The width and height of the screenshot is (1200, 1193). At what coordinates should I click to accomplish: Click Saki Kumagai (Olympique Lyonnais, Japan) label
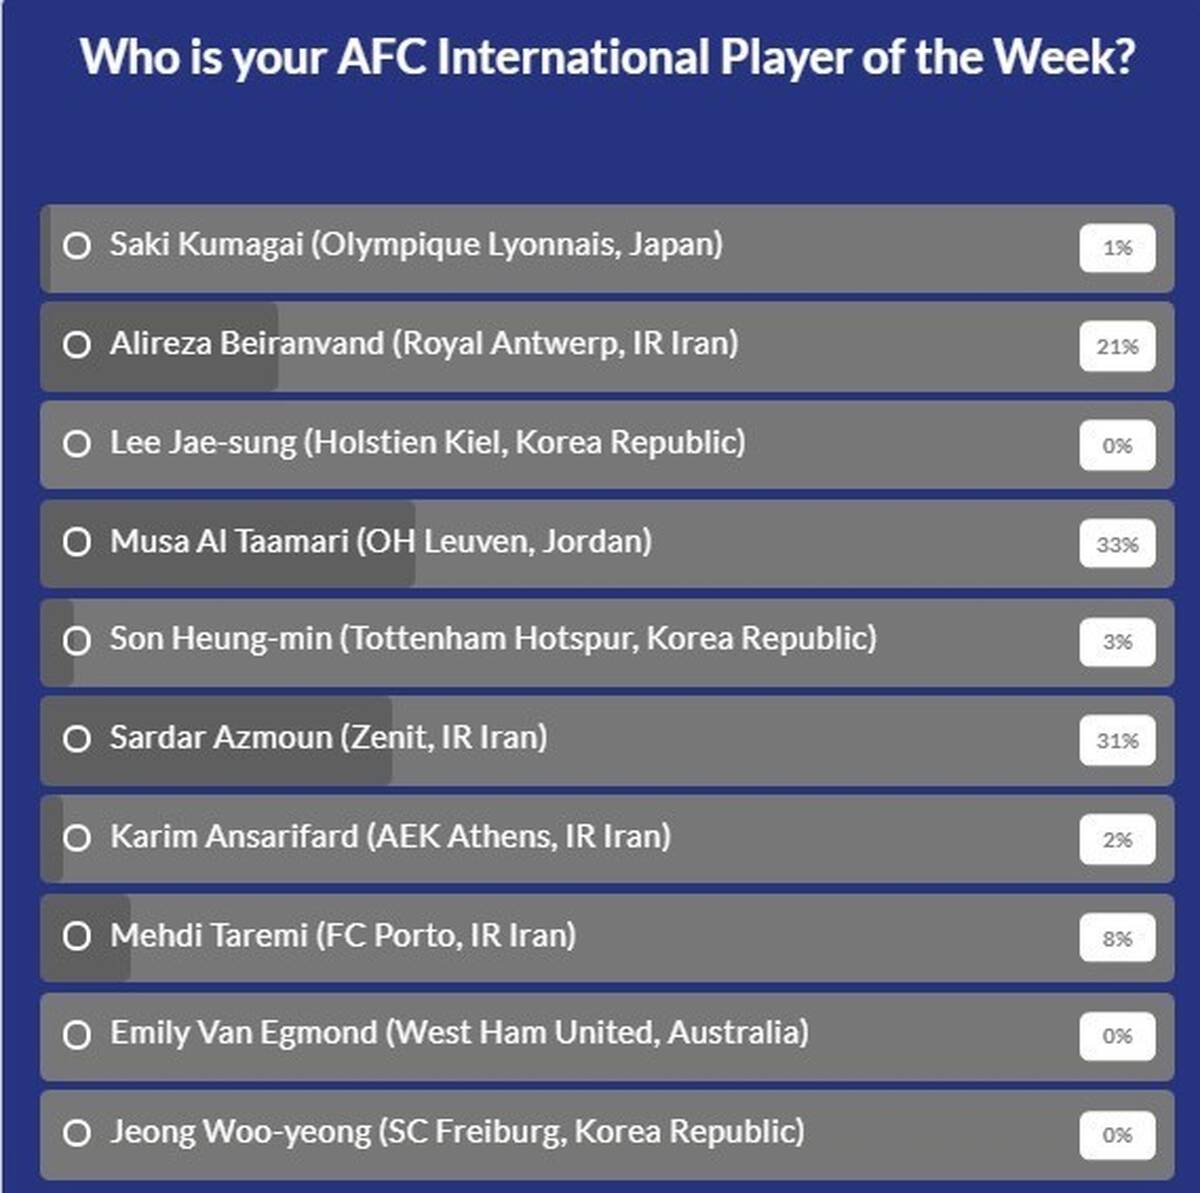(x=416, y=245)
